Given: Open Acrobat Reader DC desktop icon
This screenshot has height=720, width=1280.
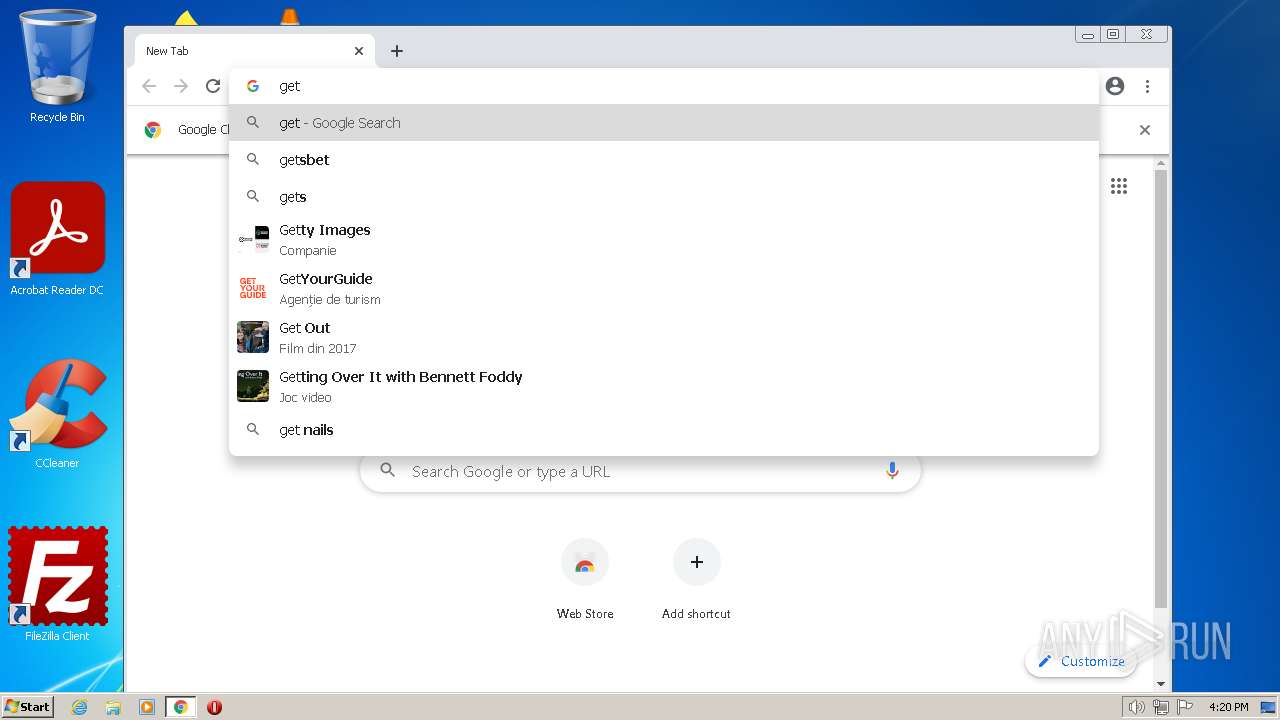Looking at the screenshot, I should [57, 239].
